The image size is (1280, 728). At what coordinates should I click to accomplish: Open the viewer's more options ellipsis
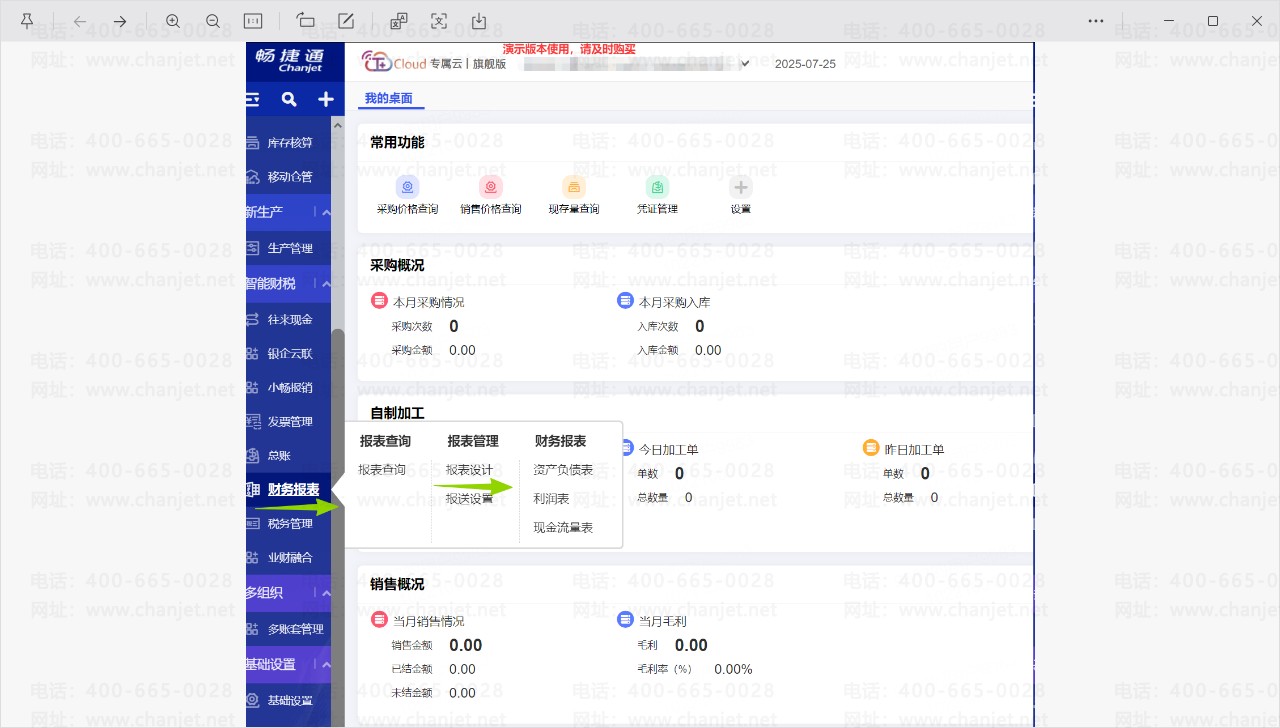point(1096,21)
